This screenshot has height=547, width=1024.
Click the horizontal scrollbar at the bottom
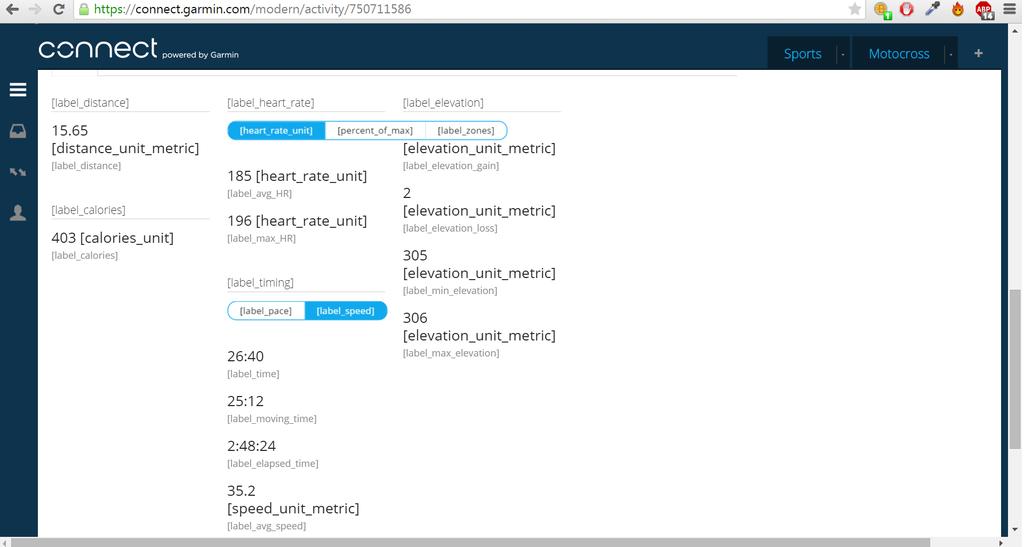[x=470, y=542]
